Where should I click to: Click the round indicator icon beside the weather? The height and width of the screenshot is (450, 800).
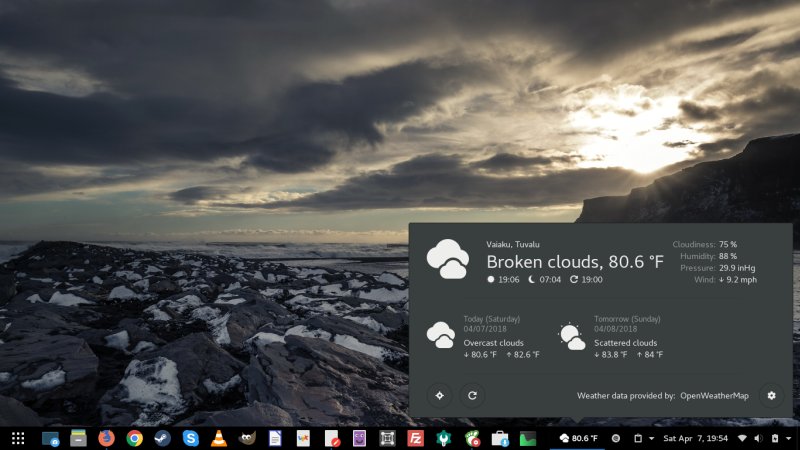(616, 438)
